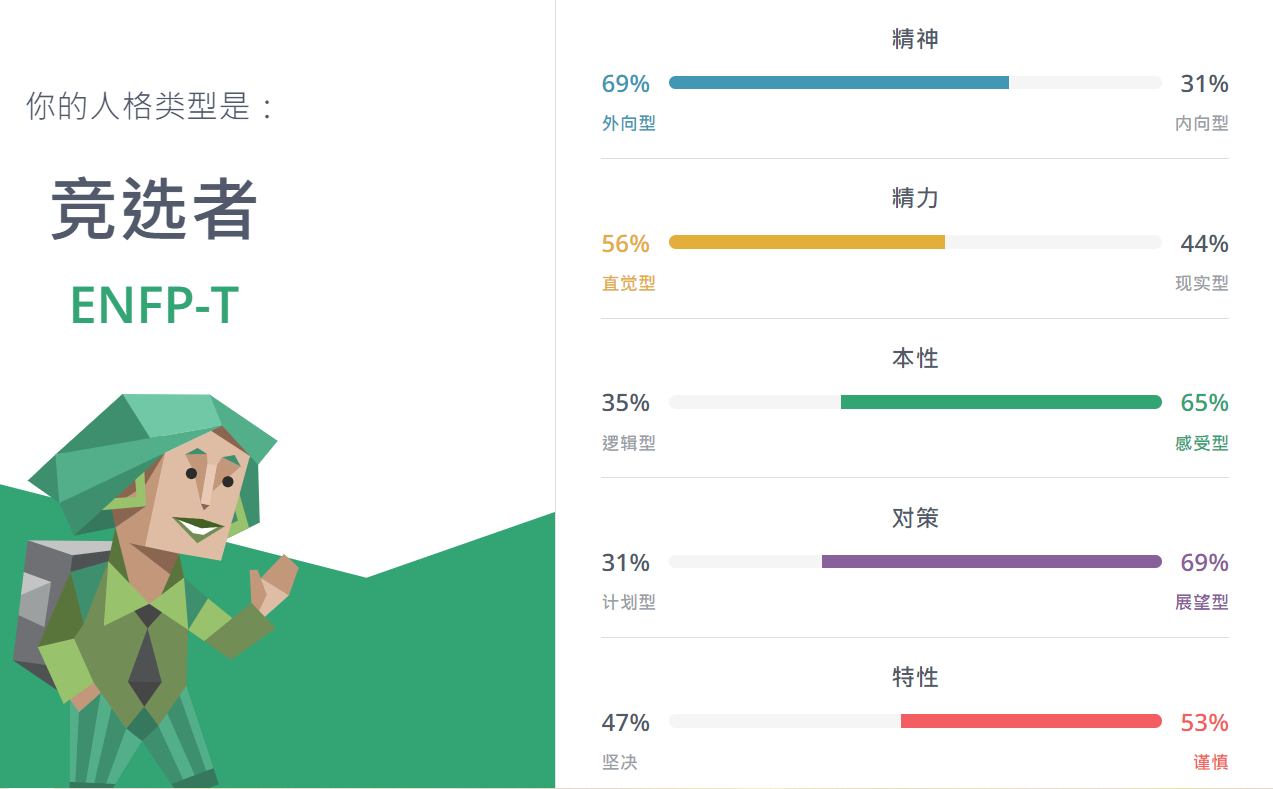Click the 坚决 trait label
The image size is (1273, 789).
(x=619, y=762)
